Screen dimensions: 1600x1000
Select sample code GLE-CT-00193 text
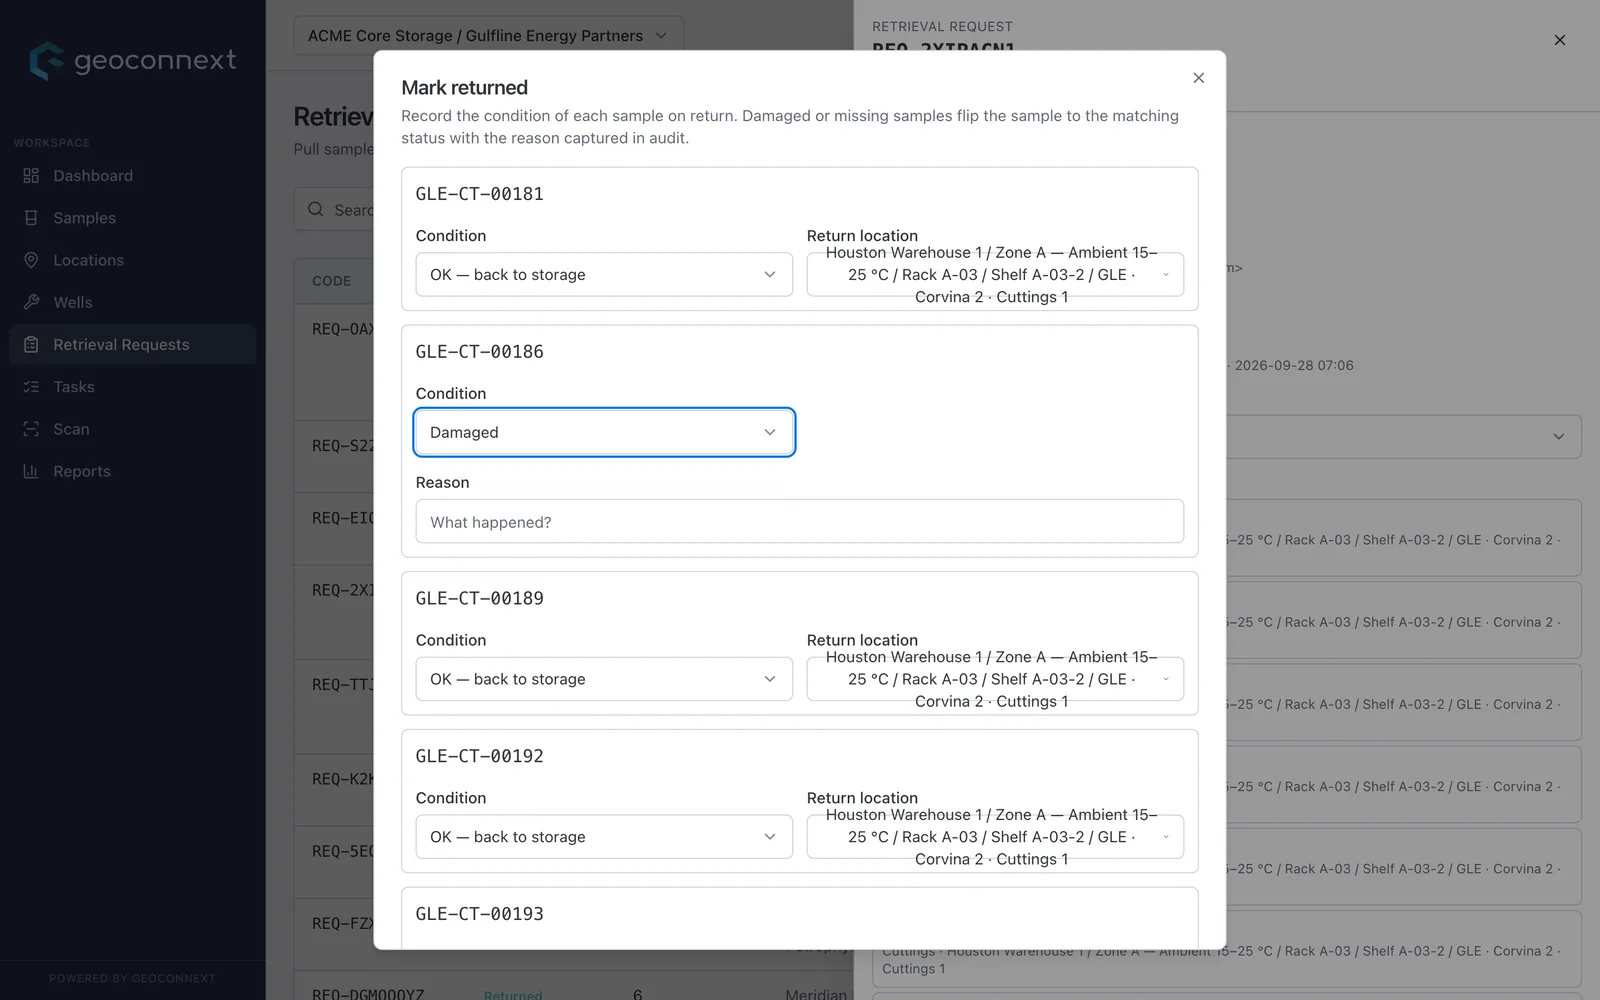click(x=480, y=914)
